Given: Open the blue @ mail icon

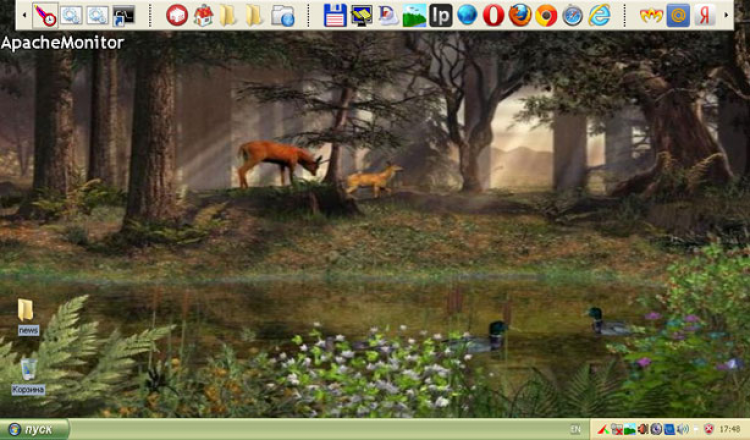Looking at the screenshot, I should (x=678, y=15).
